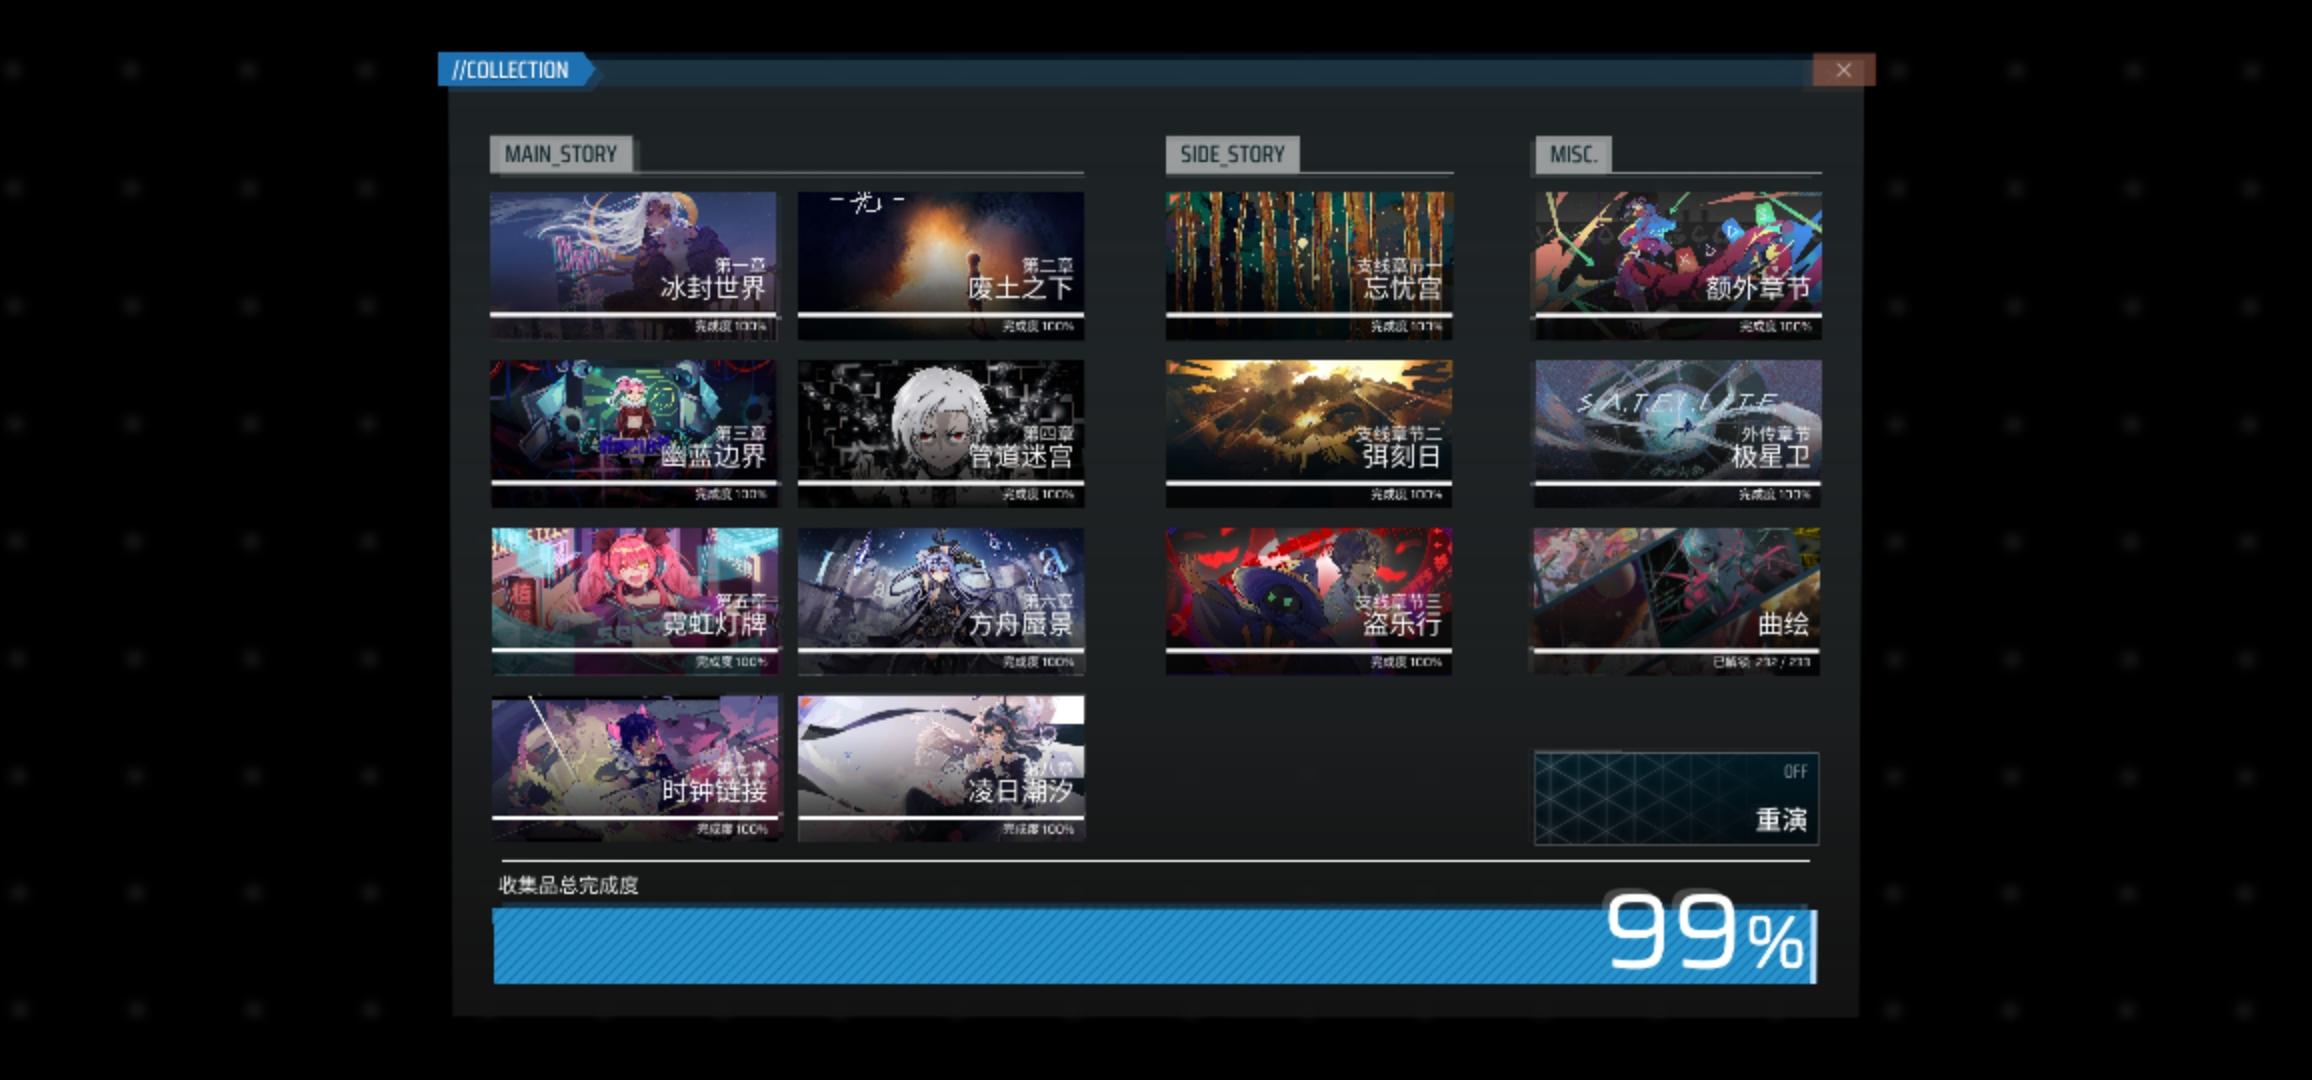This screenshot has height=1080, width=2312.
Task: Select the 幽蓝边界 chapter three card
Action: [x=633, y=433]
